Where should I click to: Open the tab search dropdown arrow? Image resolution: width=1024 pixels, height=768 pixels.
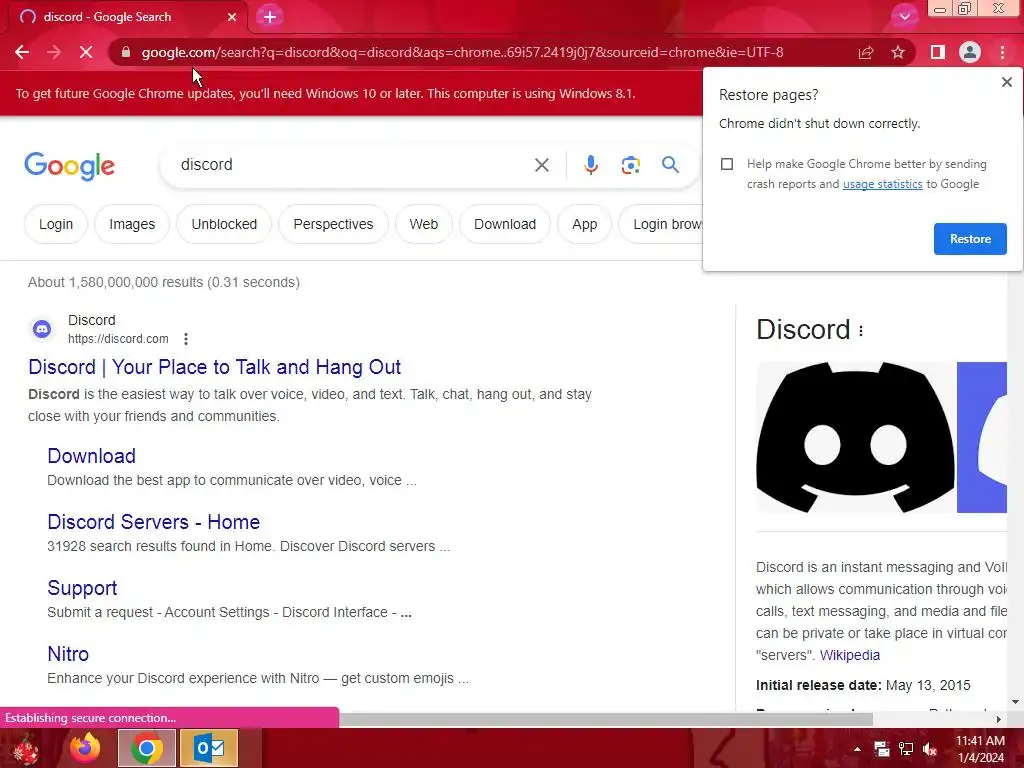pos(904,16)
